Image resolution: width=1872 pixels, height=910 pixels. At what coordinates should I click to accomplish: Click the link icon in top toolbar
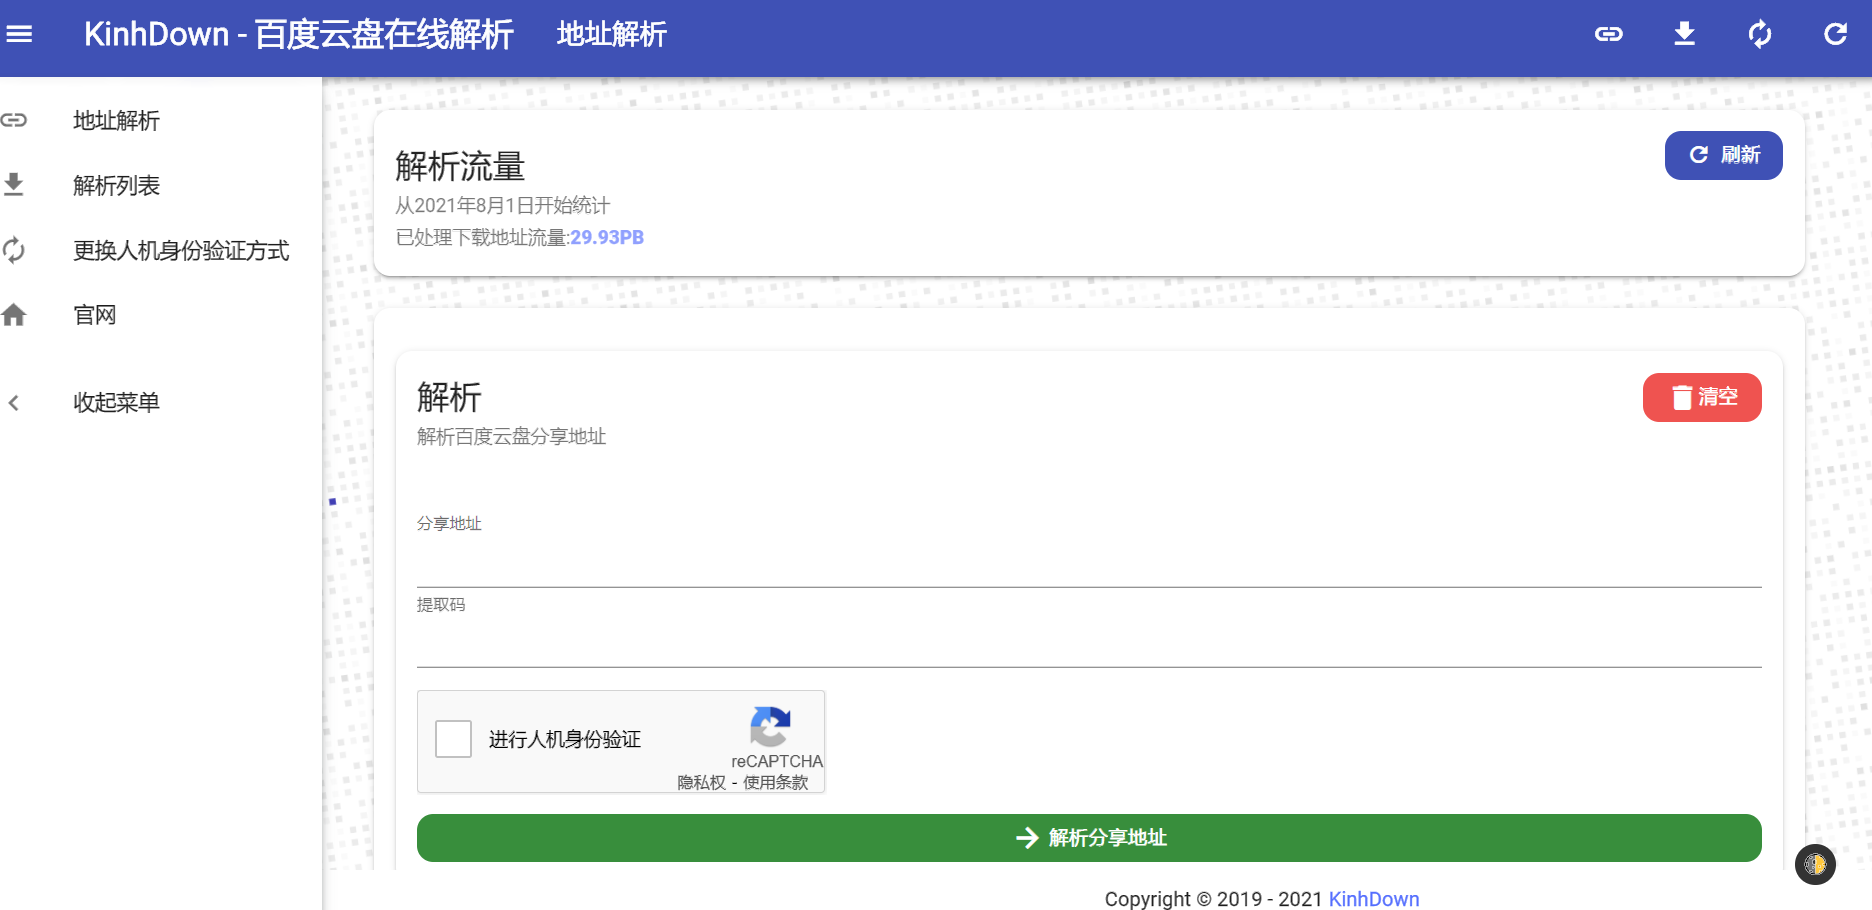[x=1608, y=34]
